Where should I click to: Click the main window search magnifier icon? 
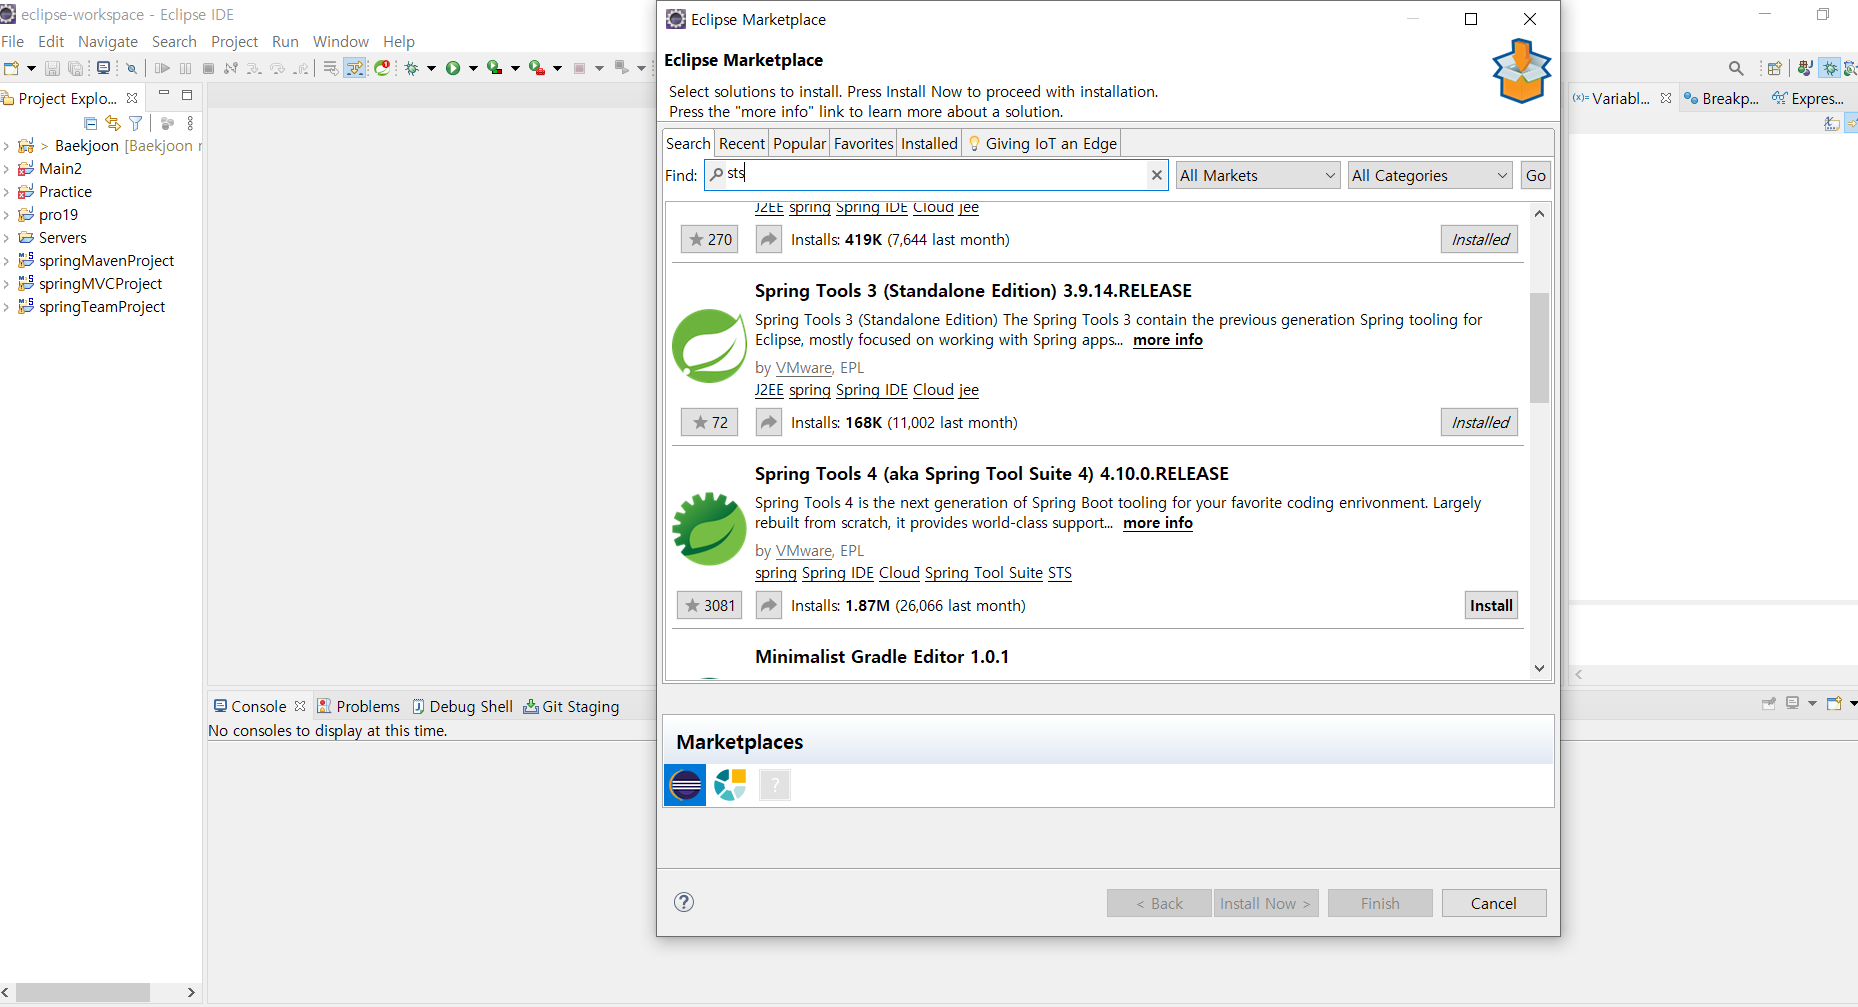coord(1737,68)
